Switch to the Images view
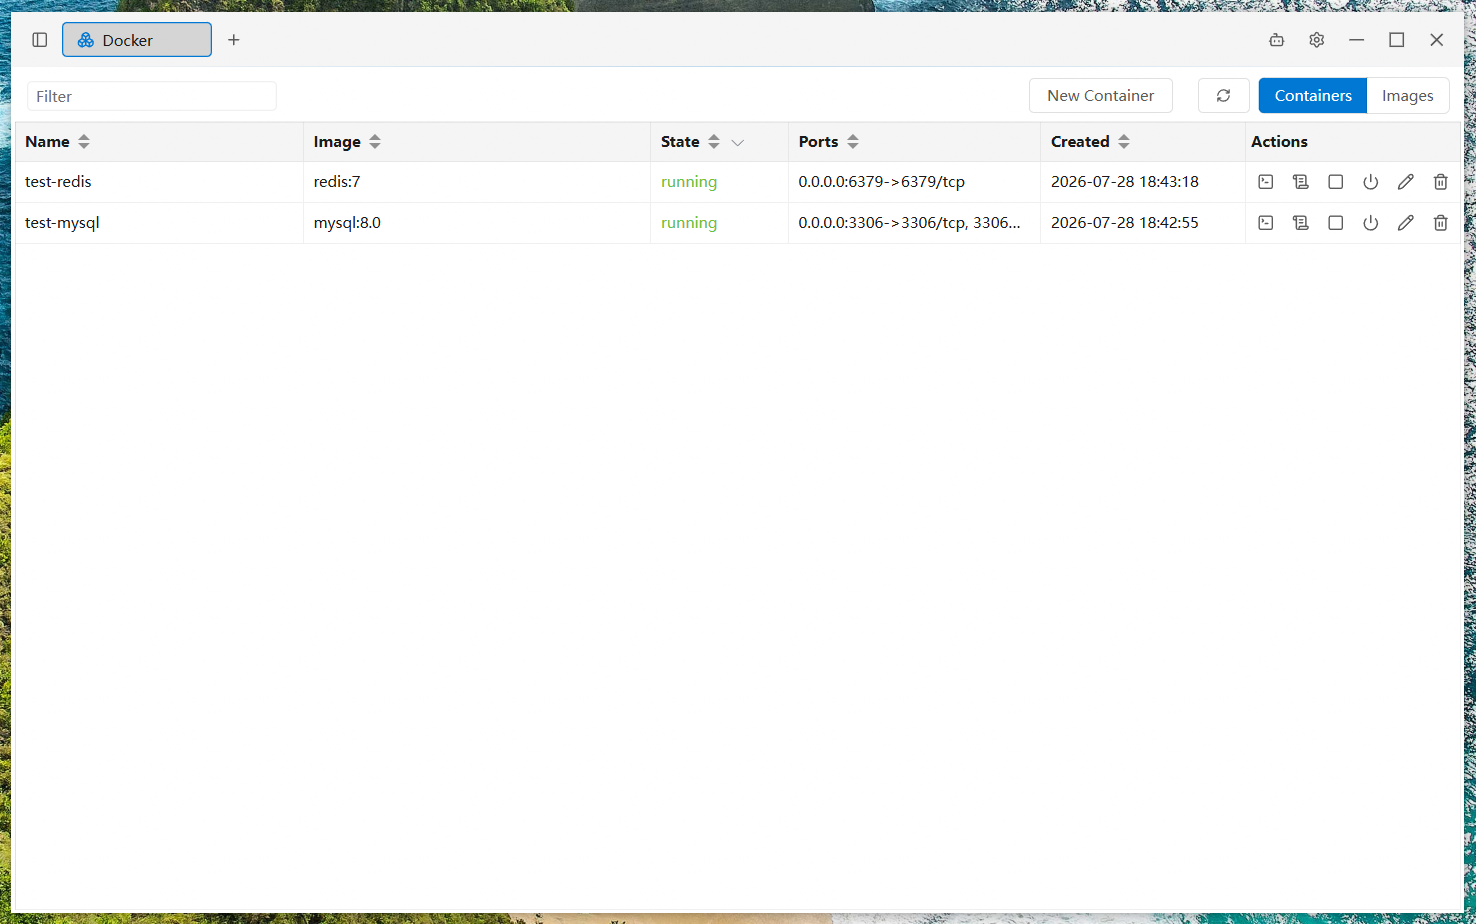1476x924 pixels. point(1408,96)
